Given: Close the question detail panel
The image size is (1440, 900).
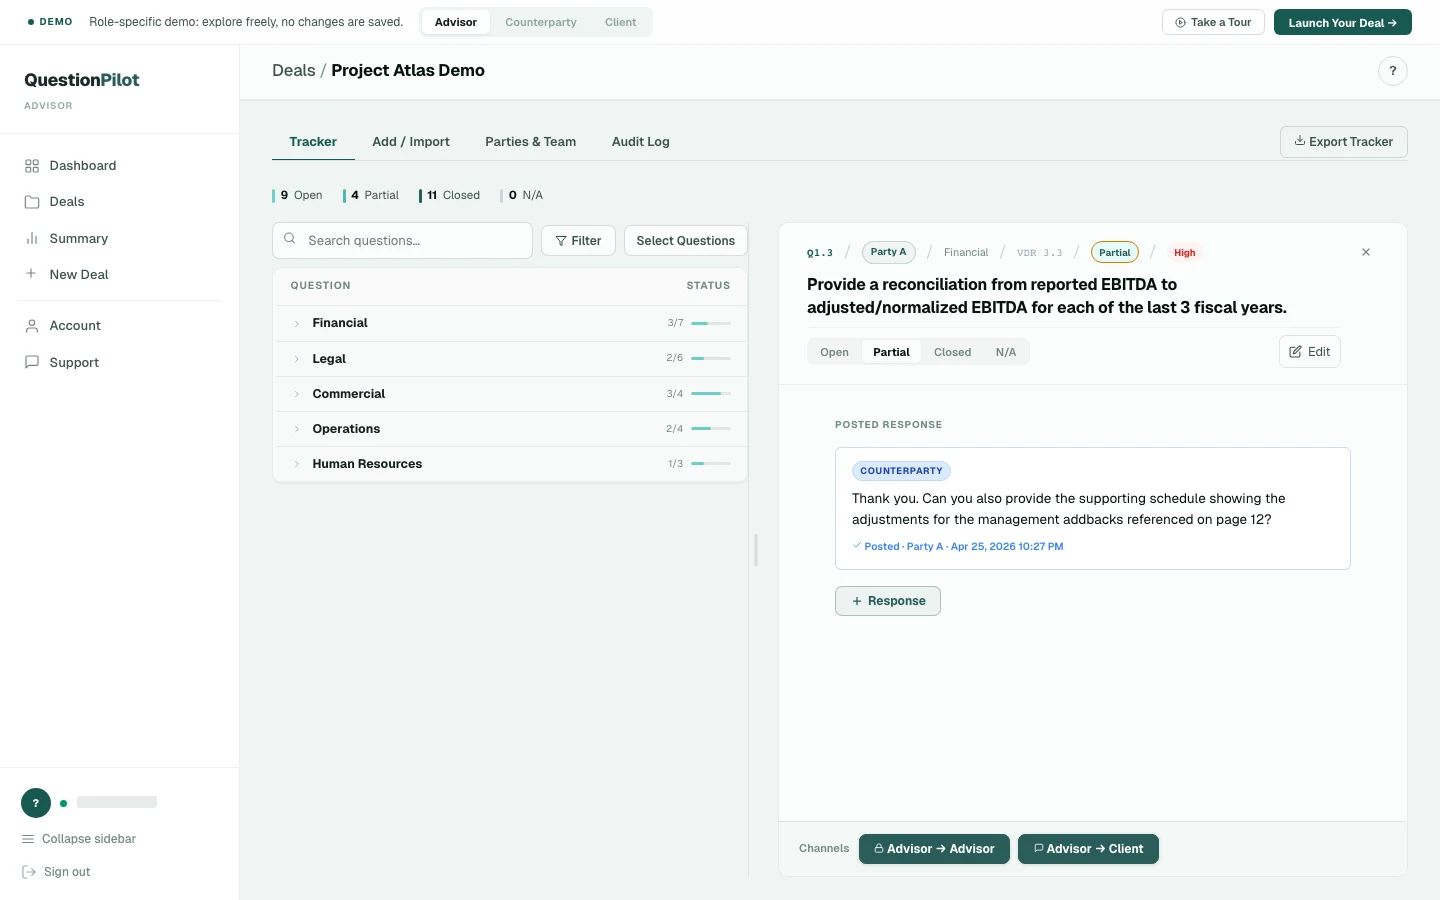Looking at the screenshot, I should click(1366, 252).
